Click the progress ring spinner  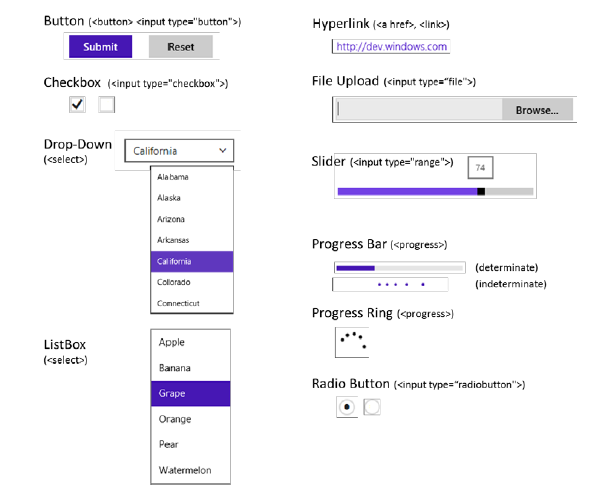[353, 341]
